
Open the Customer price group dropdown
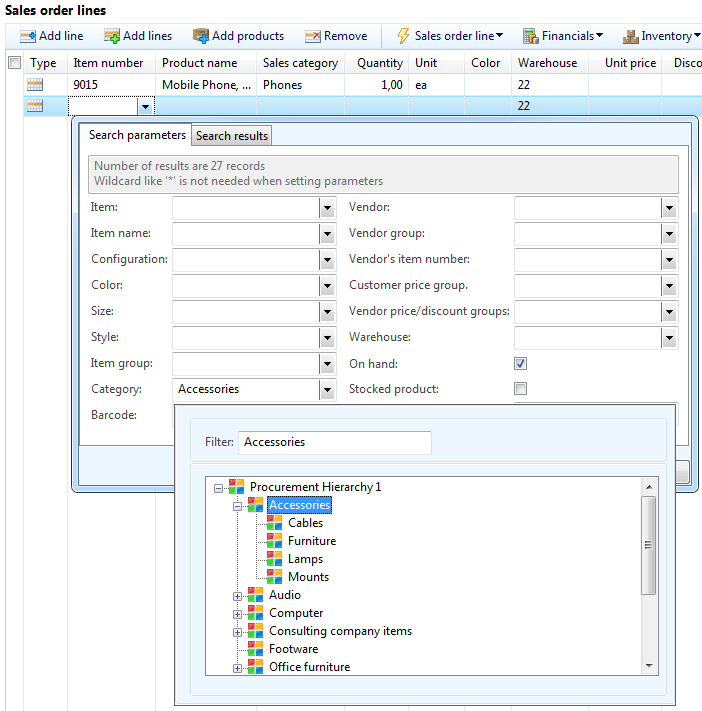coord(669,286)
